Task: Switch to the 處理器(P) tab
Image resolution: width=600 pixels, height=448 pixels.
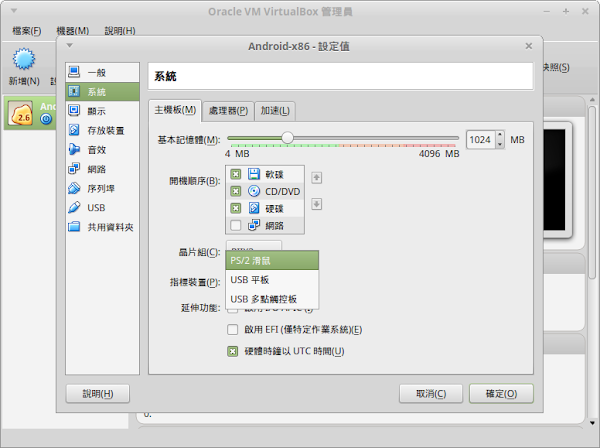Action: pos(228,111)
